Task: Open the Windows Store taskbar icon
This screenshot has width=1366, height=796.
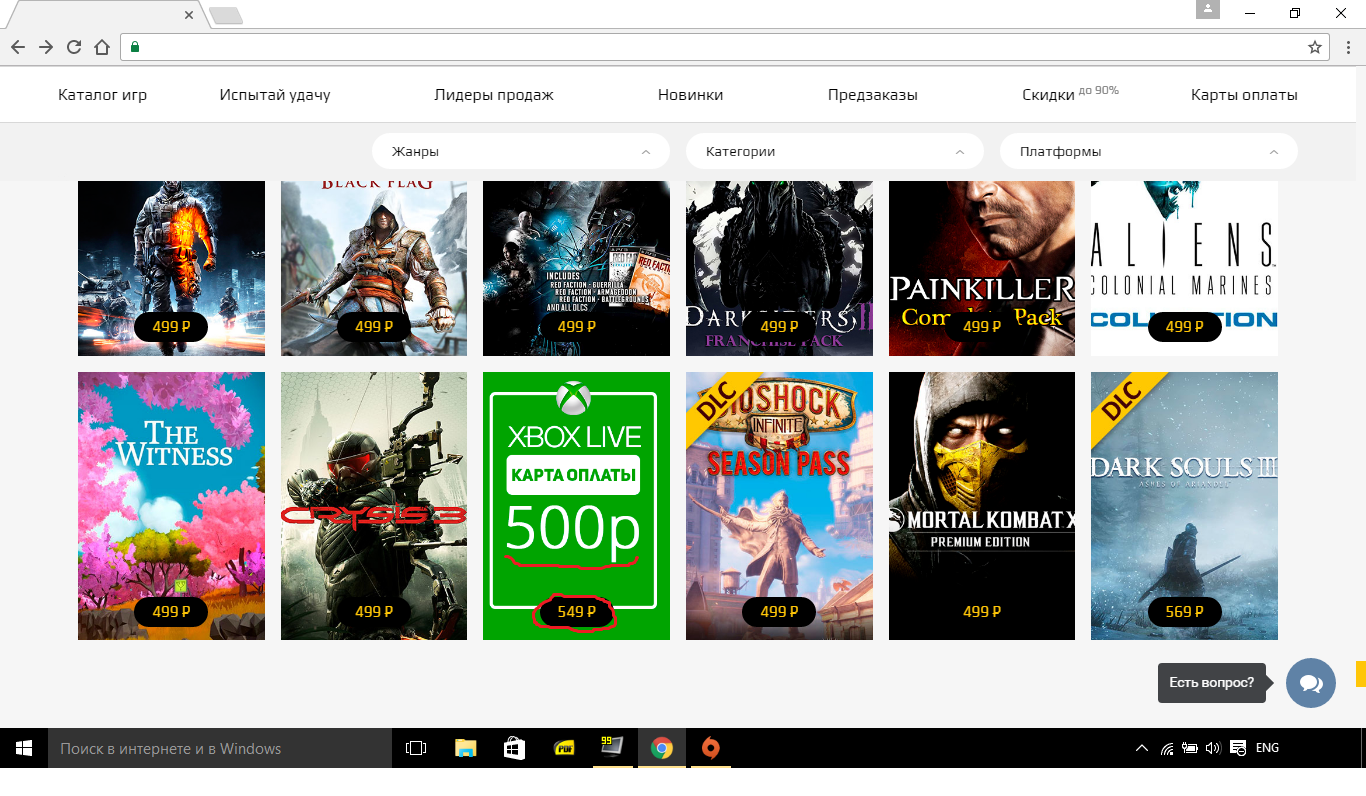Action: (514, 748)
